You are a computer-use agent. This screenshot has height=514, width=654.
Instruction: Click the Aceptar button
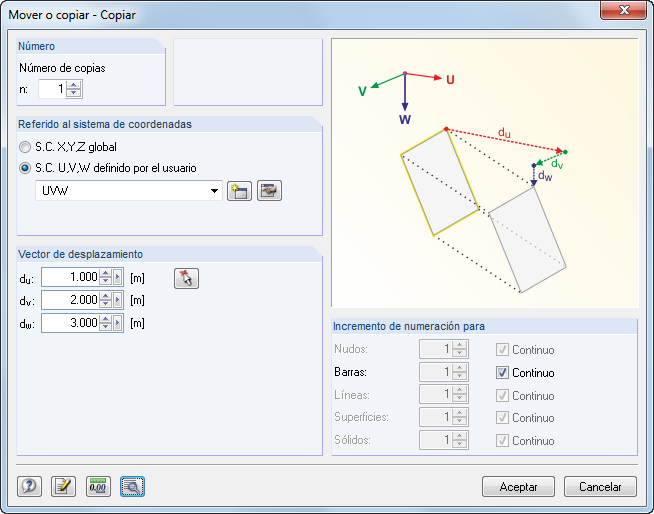pos(518,486)
